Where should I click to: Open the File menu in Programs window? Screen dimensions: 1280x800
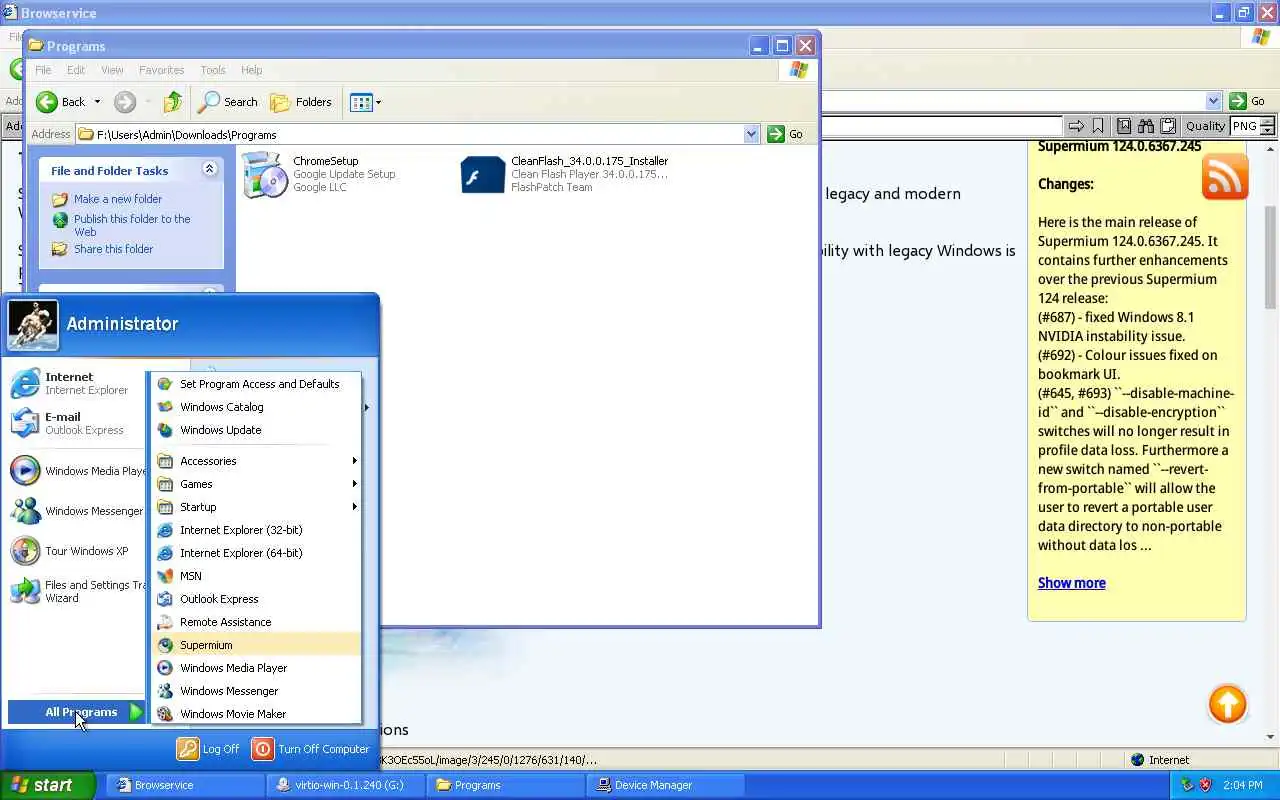tap(43, 70)
